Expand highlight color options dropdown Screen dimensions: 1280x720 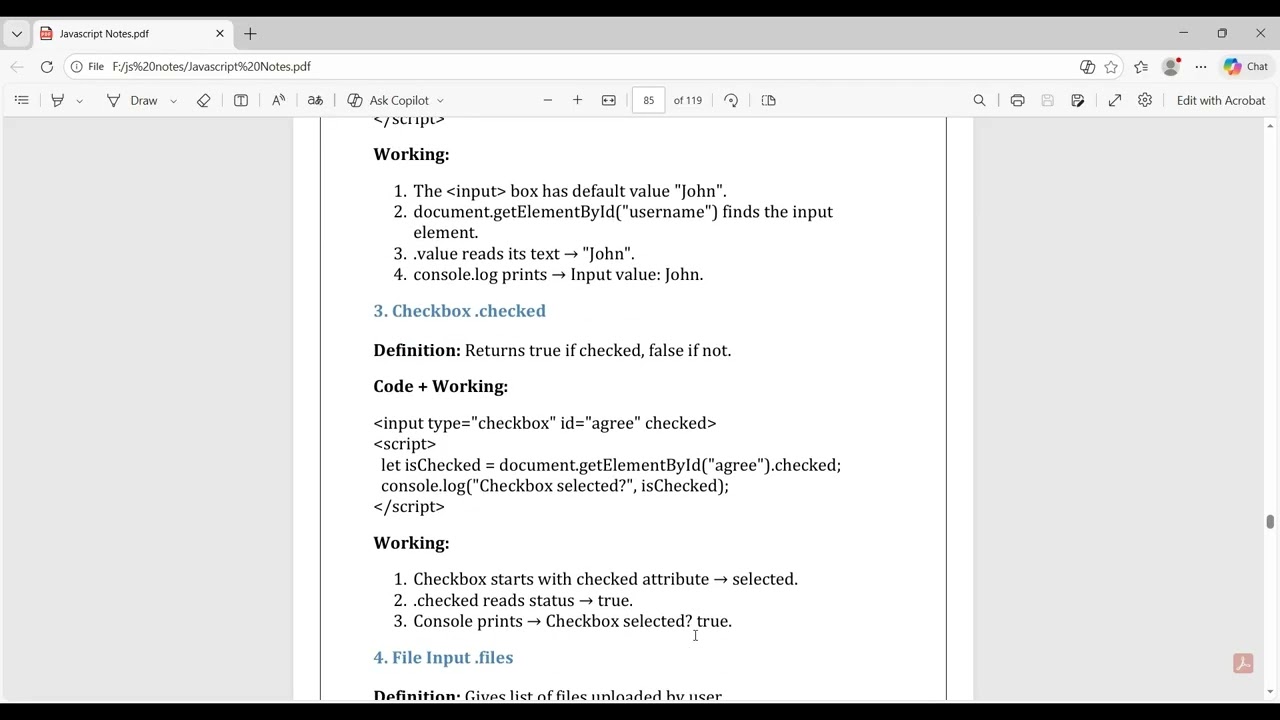tap(79, 101)
